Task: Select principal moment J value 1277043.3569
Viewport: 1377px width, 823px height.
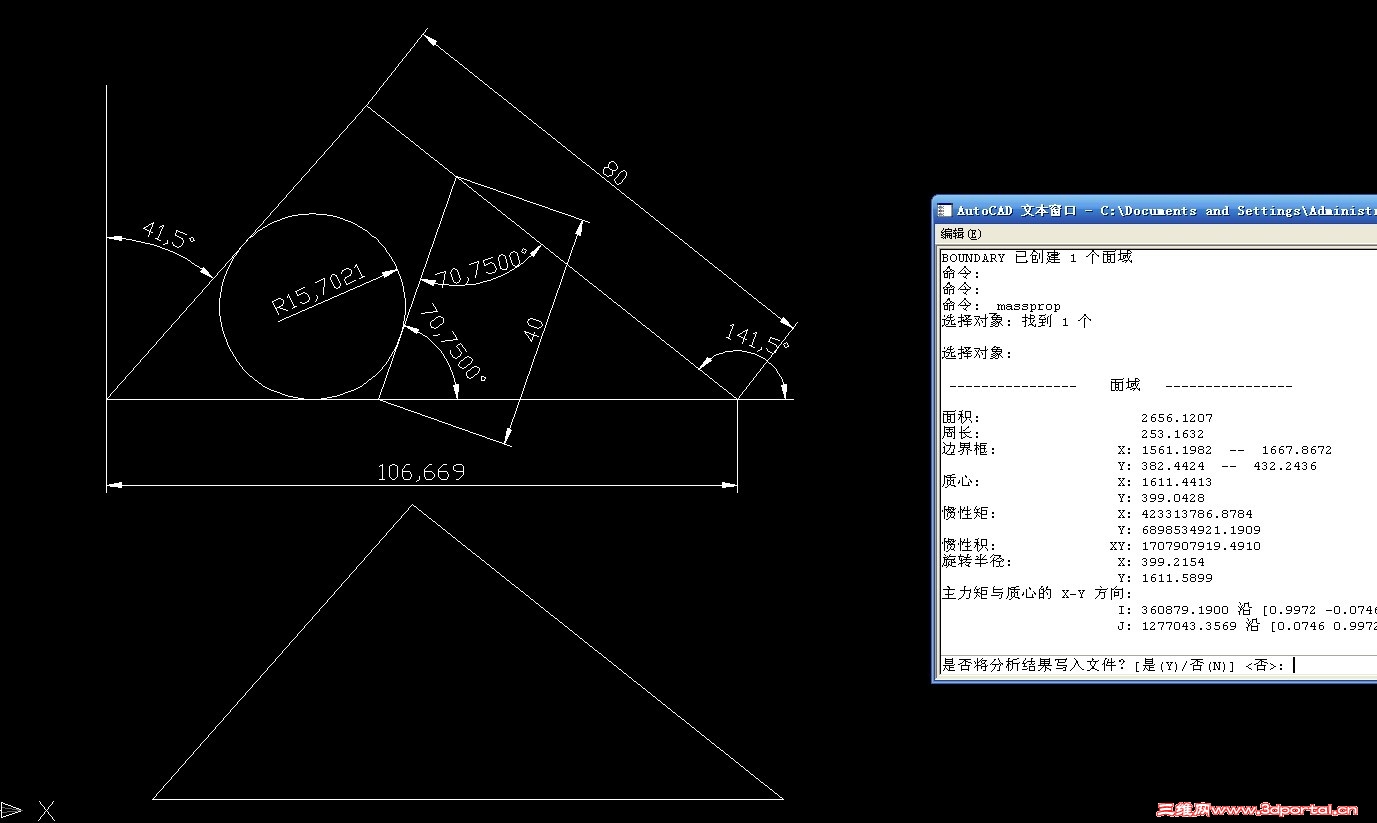Action: point(1188,626)
